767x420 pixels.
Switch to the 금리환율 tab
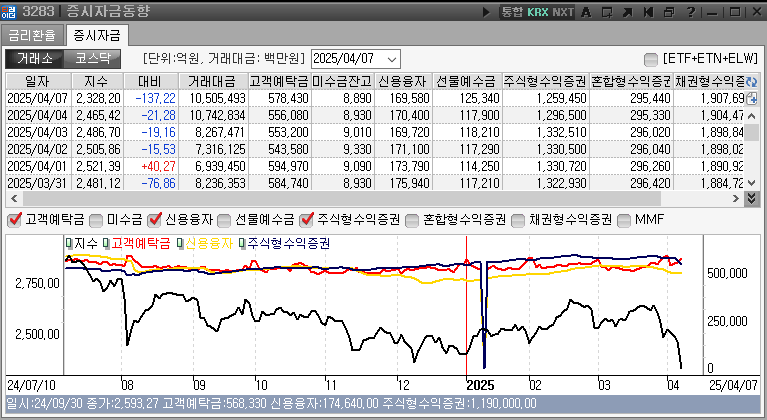tap(32, 35)
